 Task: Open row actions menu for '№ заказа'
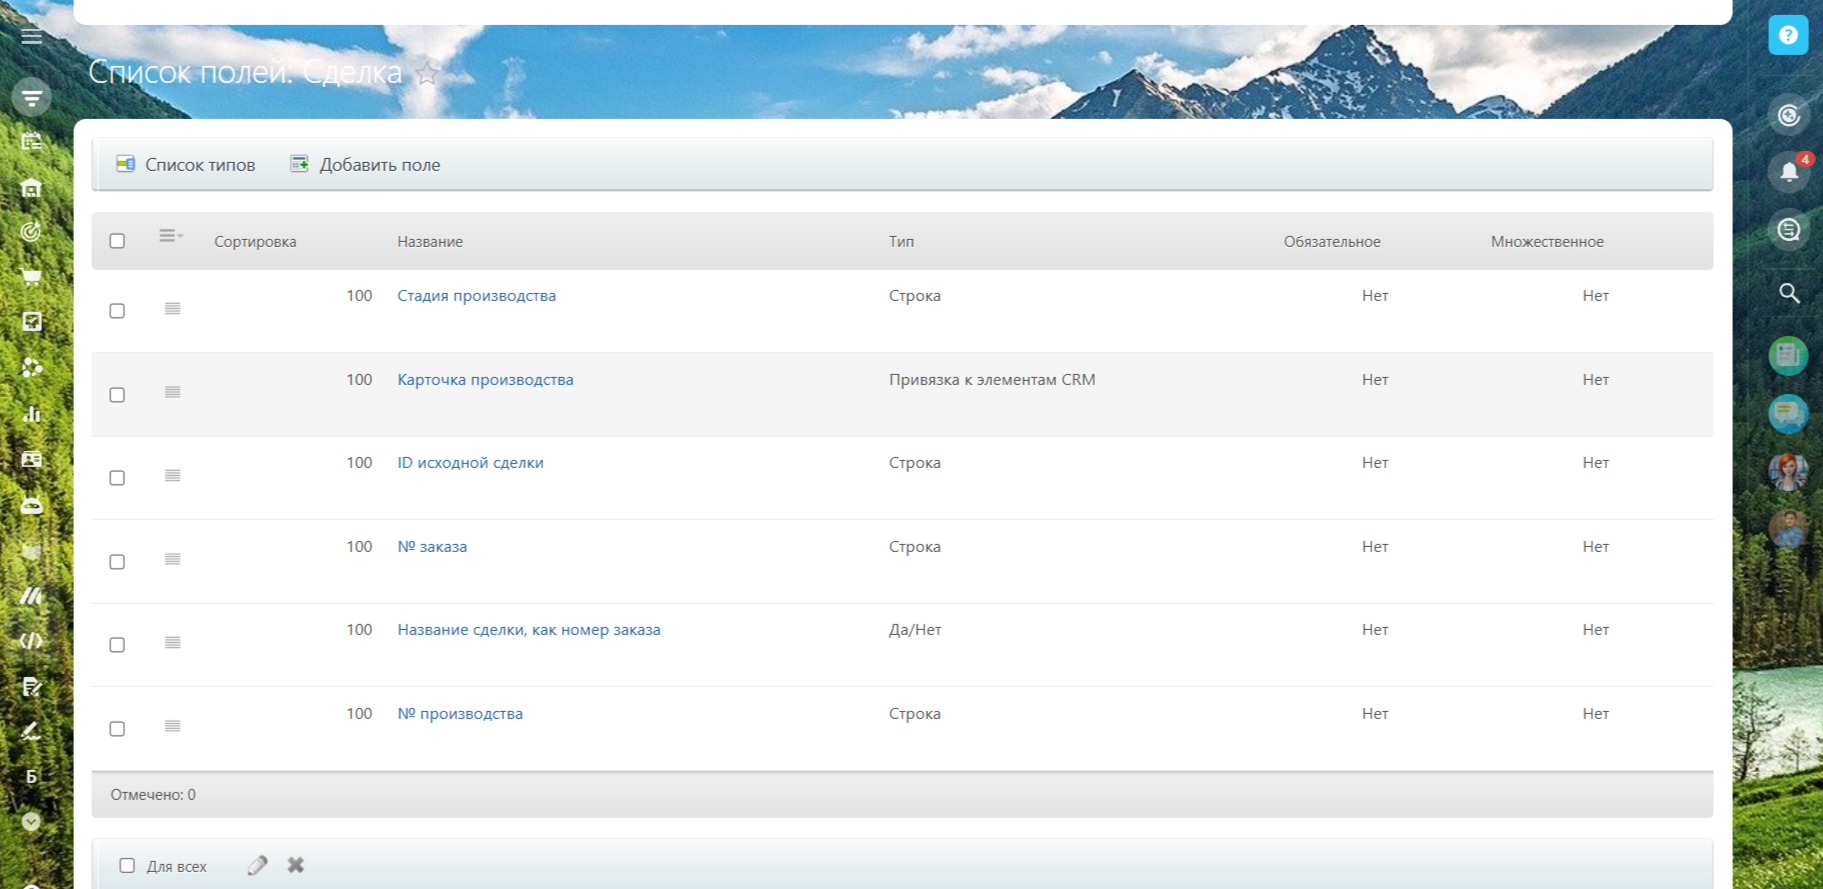click(173, 559)
